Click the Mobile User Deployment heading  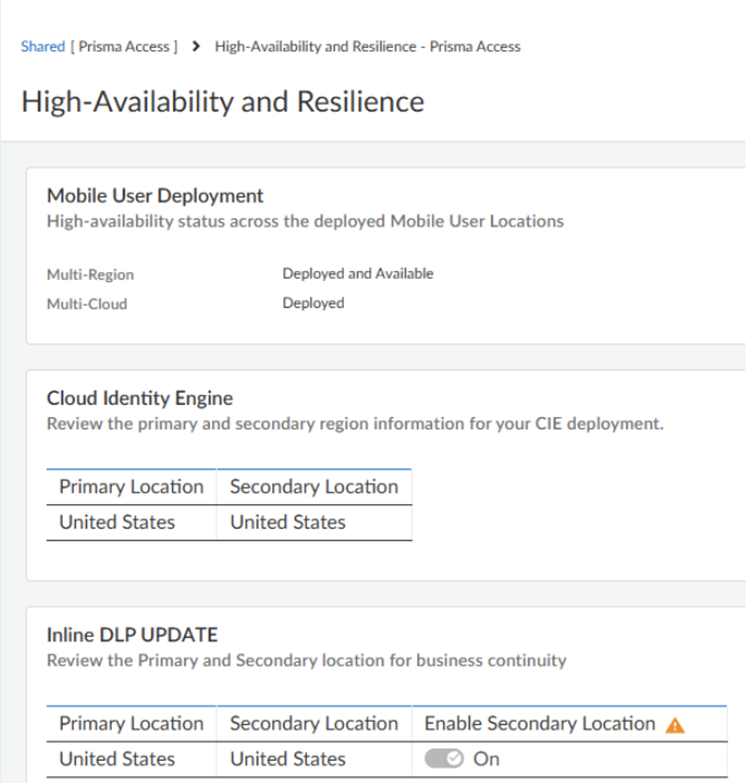tap(155, 196)
